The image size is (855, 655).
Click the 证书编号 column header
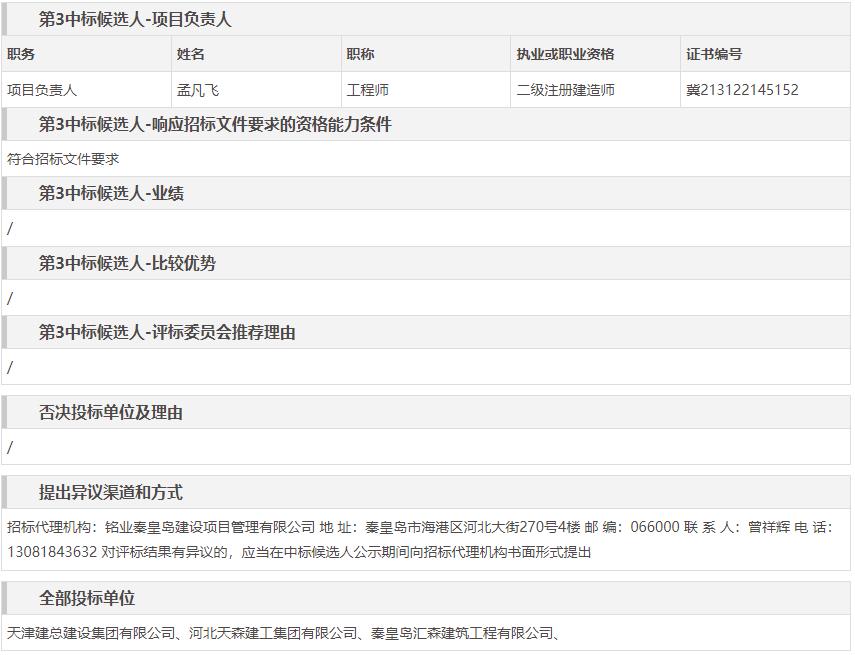714,54
